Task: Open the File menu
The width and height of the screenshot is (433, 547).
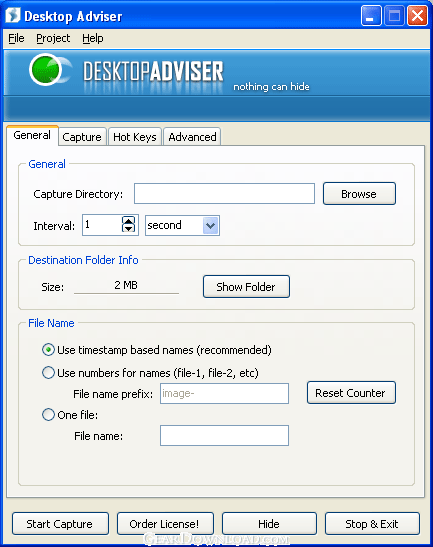Action: point(16,38)
